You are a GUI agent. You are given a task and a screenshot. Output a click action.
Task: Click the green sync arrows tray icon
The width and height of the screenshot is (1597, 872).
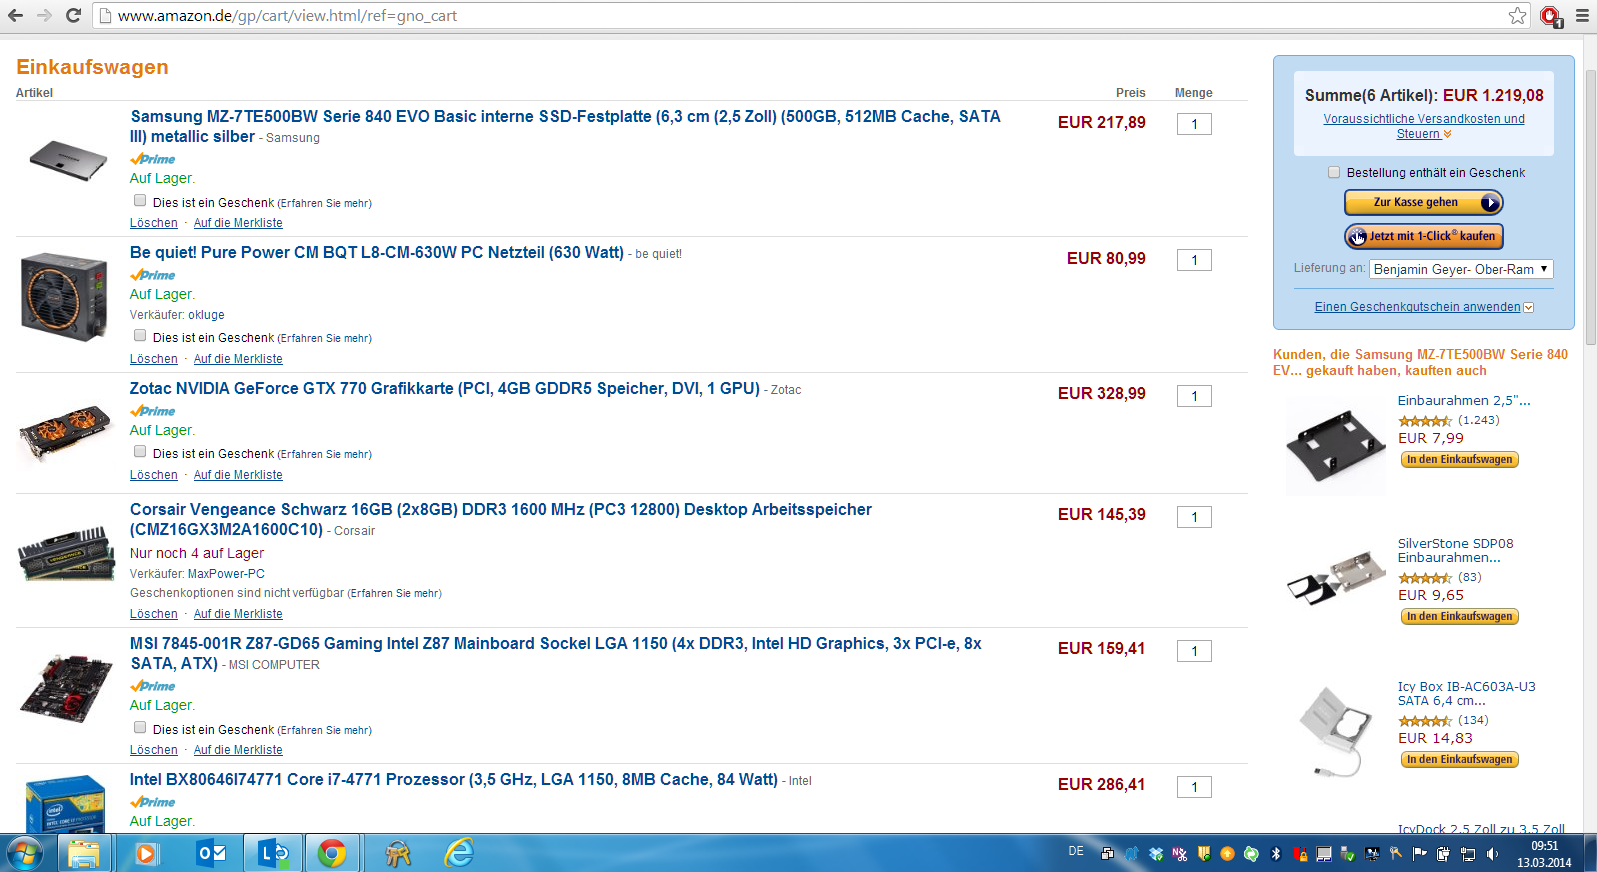coord(1251,854)
